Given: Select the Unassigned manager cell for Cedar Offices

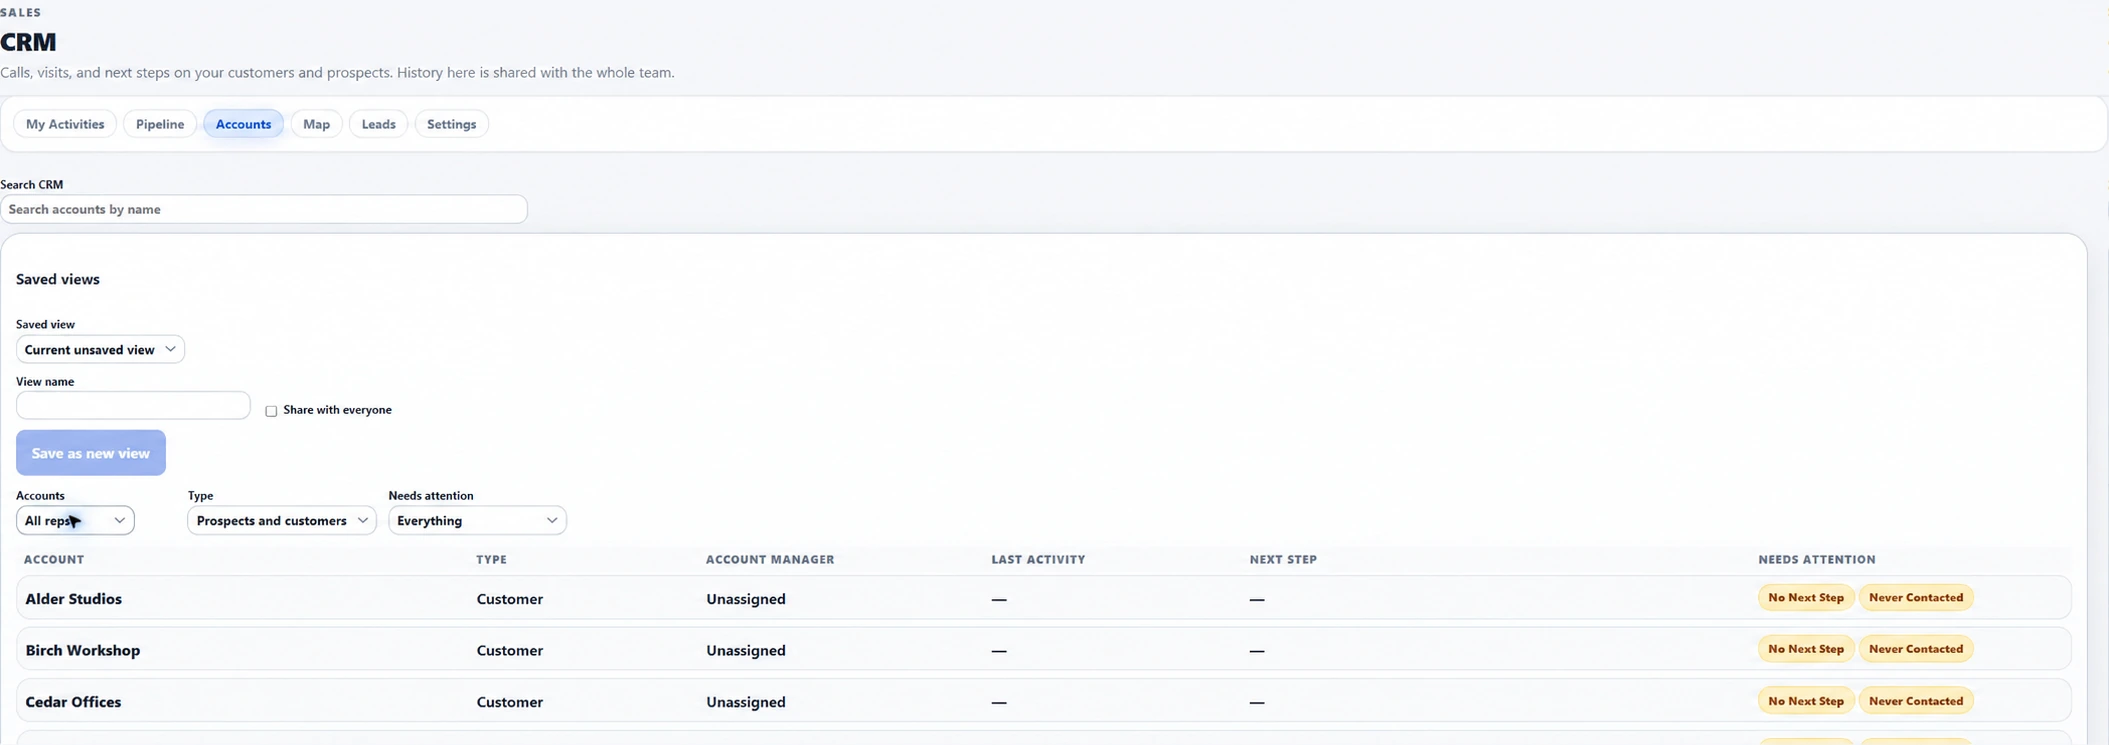Looking at the screenshot, I should click(746, 702).
